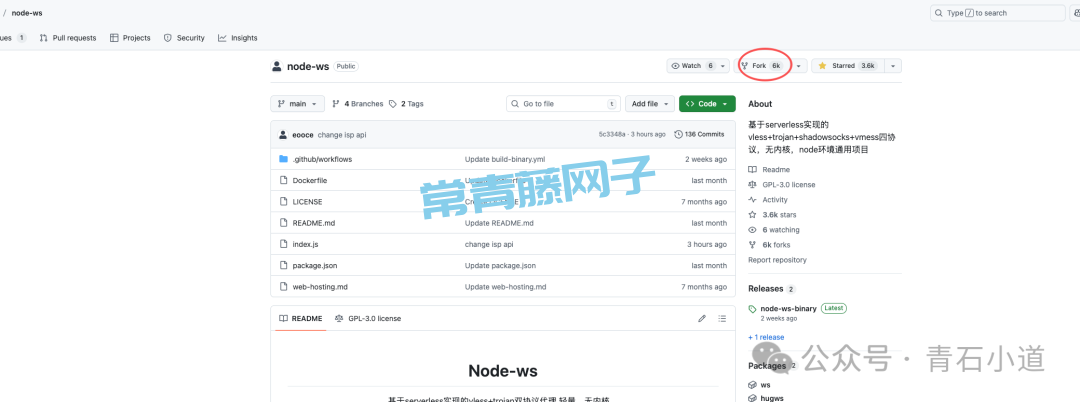Open the index.js file
Viewport: 1080px width, 402px height.
[x=305, y=244]
